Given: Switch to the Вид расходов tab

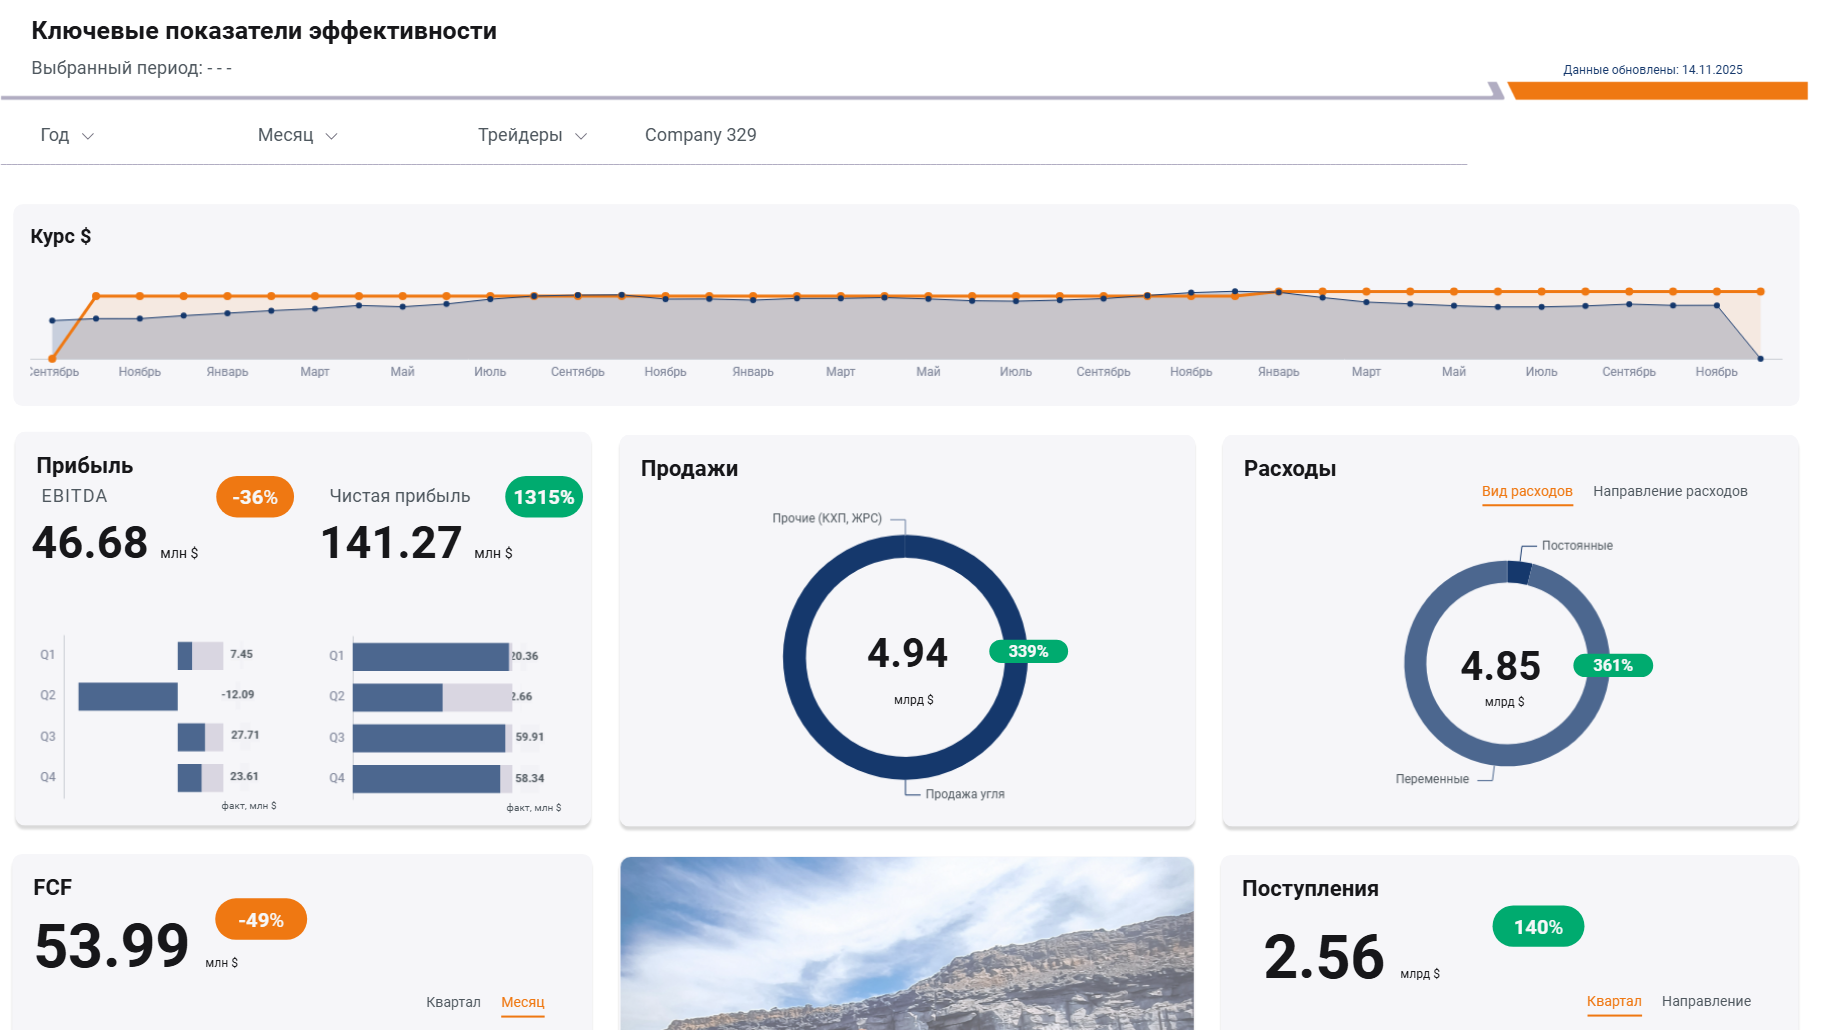Looking at the screenshot, I should pyautogui.click(x=1527, y=491).
